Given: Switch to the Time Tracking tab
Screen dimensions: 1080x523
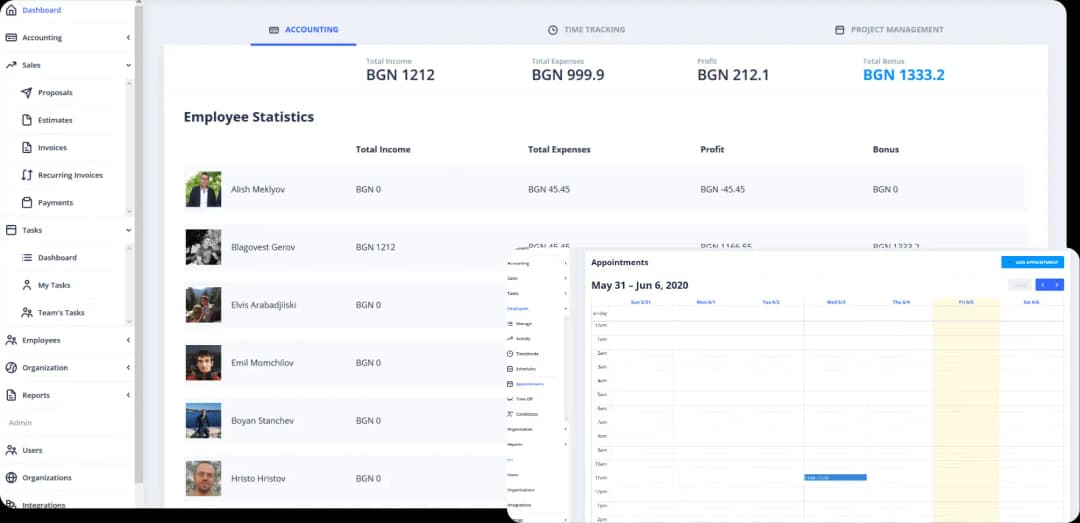Looking at the screenshot, I should click(586, 30).
